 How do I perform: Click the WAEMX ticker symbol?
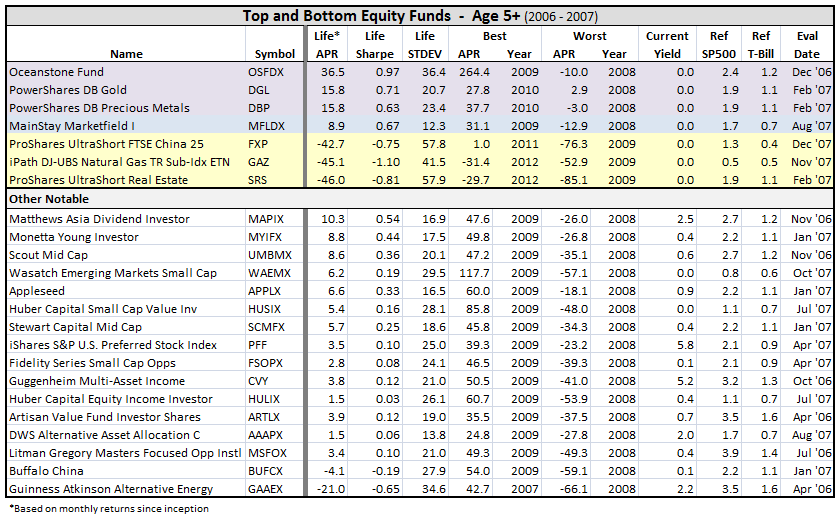click(x=270, y=272)
